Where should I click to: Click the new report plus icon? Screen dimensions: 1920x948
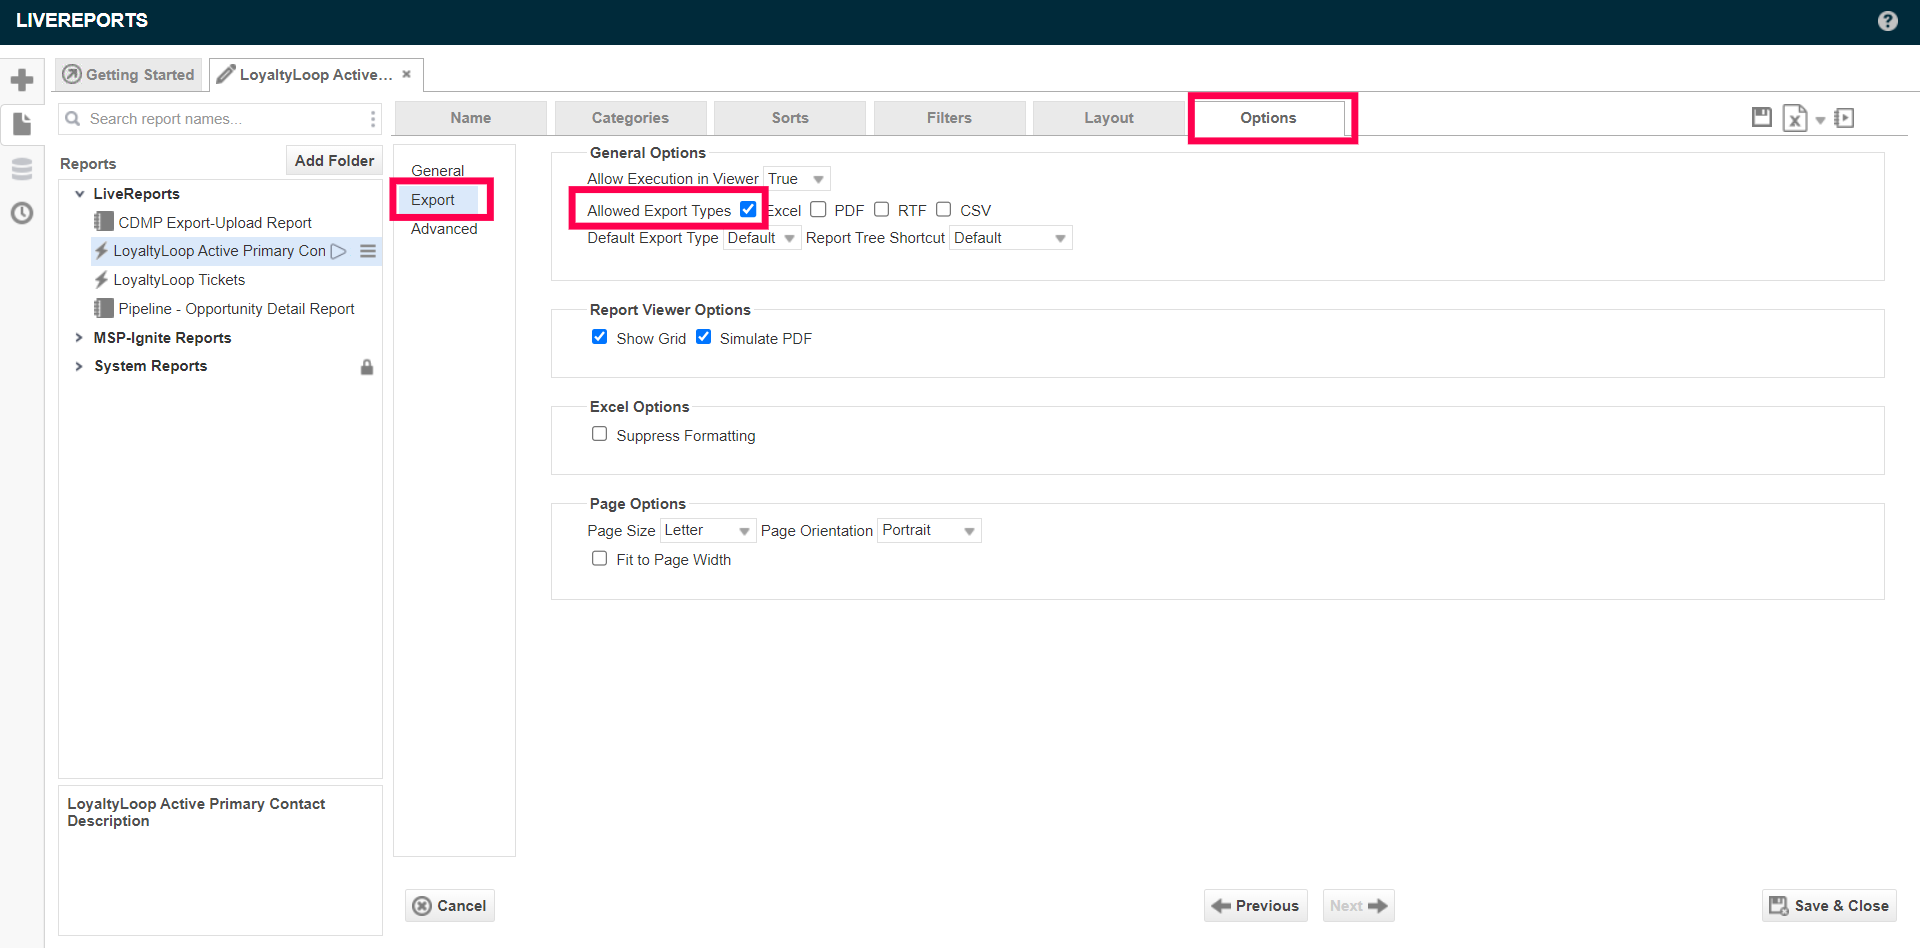(x=22, y=80)
